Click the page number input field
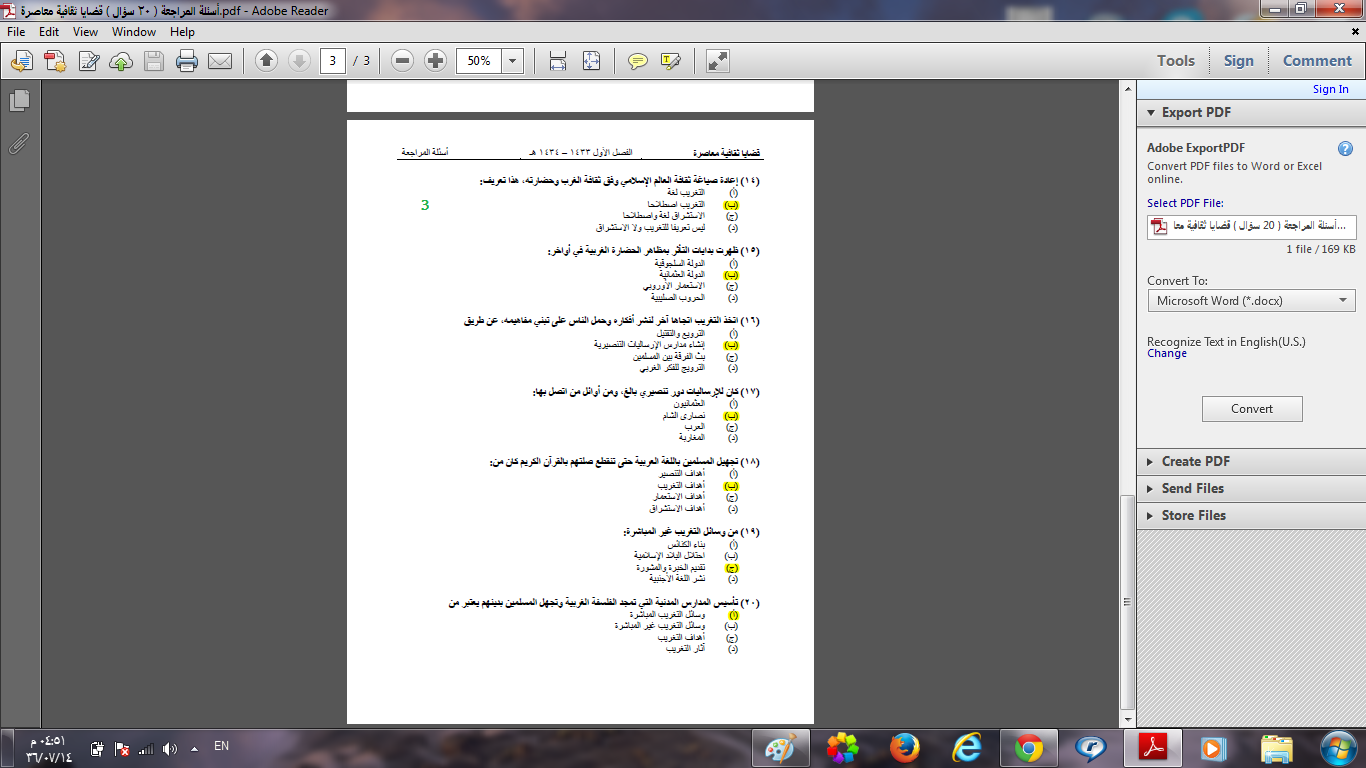1366x768 pixels. pos(333,61)
